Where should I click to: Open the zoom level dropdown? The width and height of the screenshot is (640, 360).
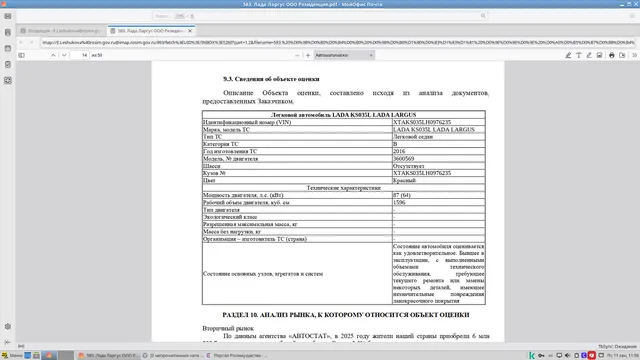click(344, 55)
